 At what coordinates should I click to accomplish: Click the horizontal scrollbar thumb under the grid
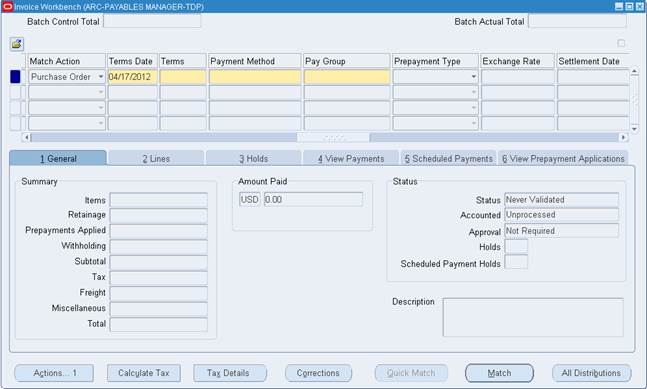point(333,137)
